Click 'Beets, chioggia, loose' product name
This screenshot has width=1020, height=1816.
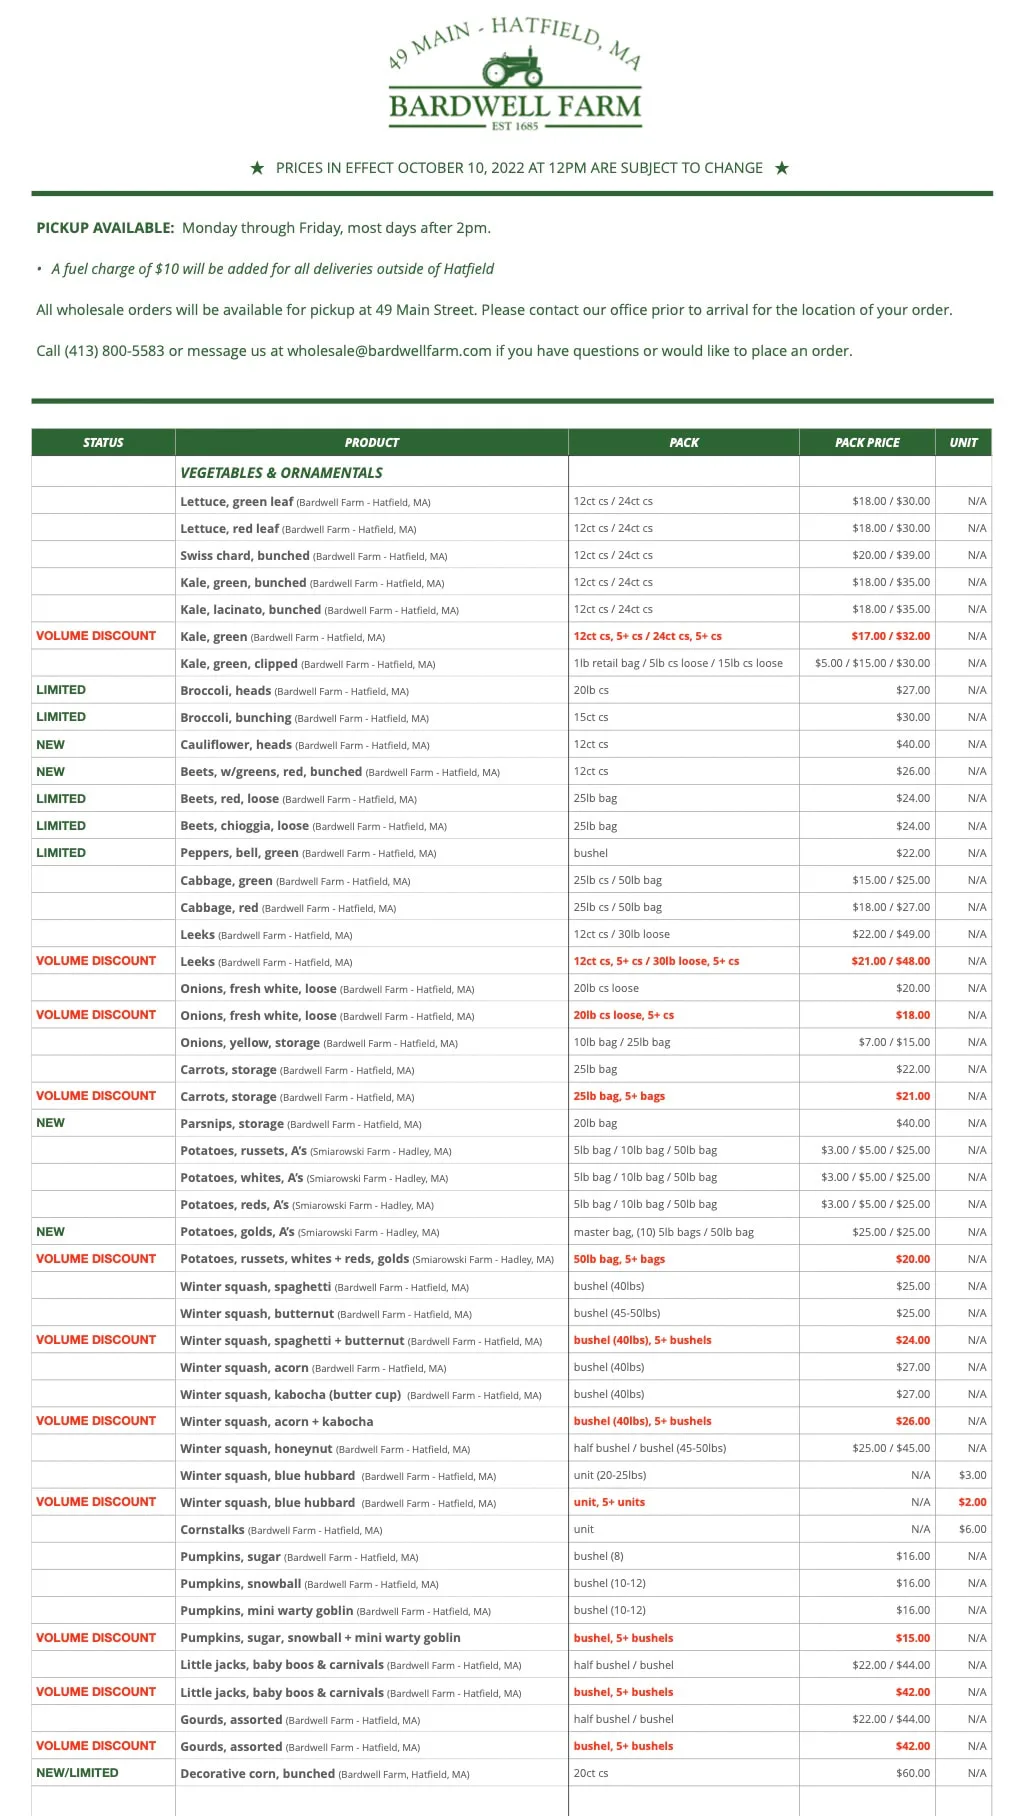pyautogui.click(x=244, y=826)
